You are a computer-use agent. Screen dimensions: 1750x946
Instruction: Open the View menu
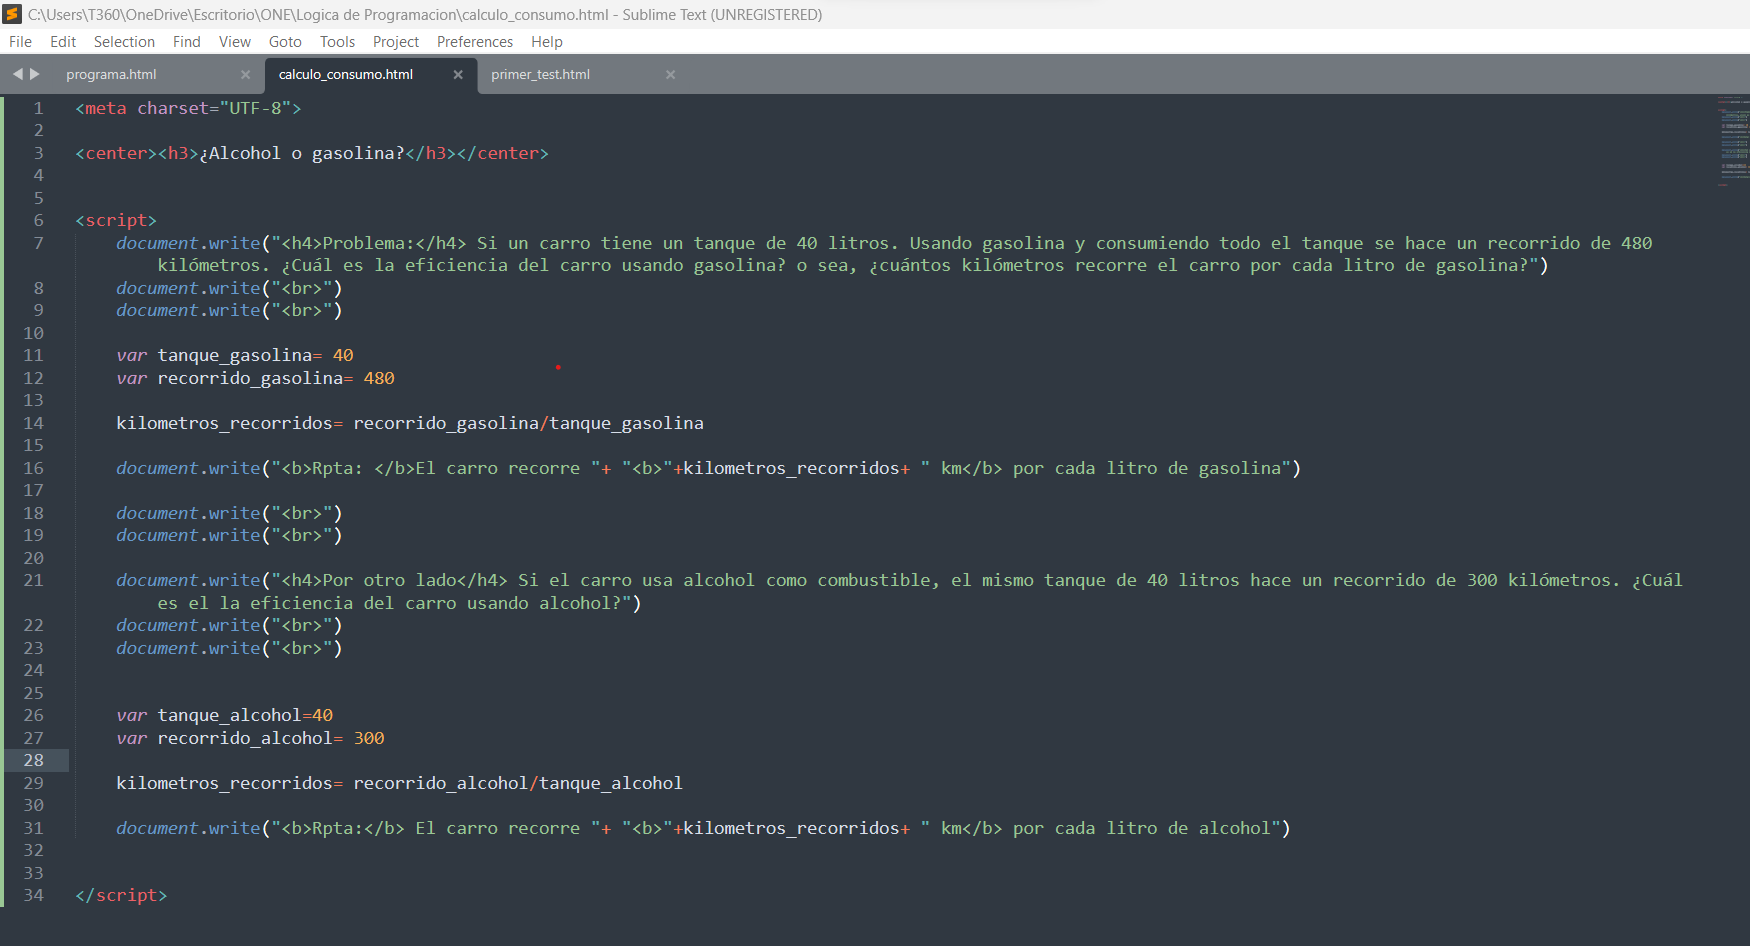(235, 42)
